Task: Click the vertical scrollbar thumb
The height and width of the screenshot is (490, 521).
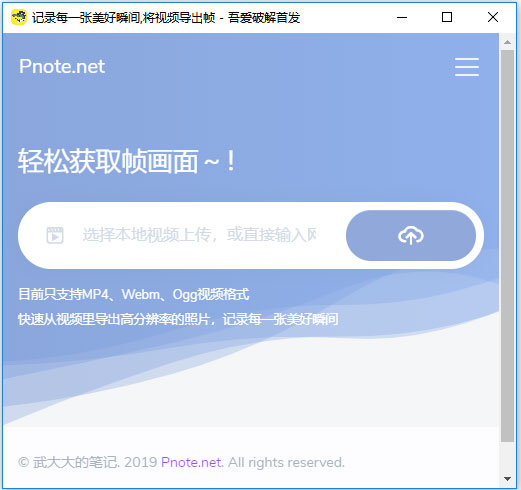Action: click(507, 246)
